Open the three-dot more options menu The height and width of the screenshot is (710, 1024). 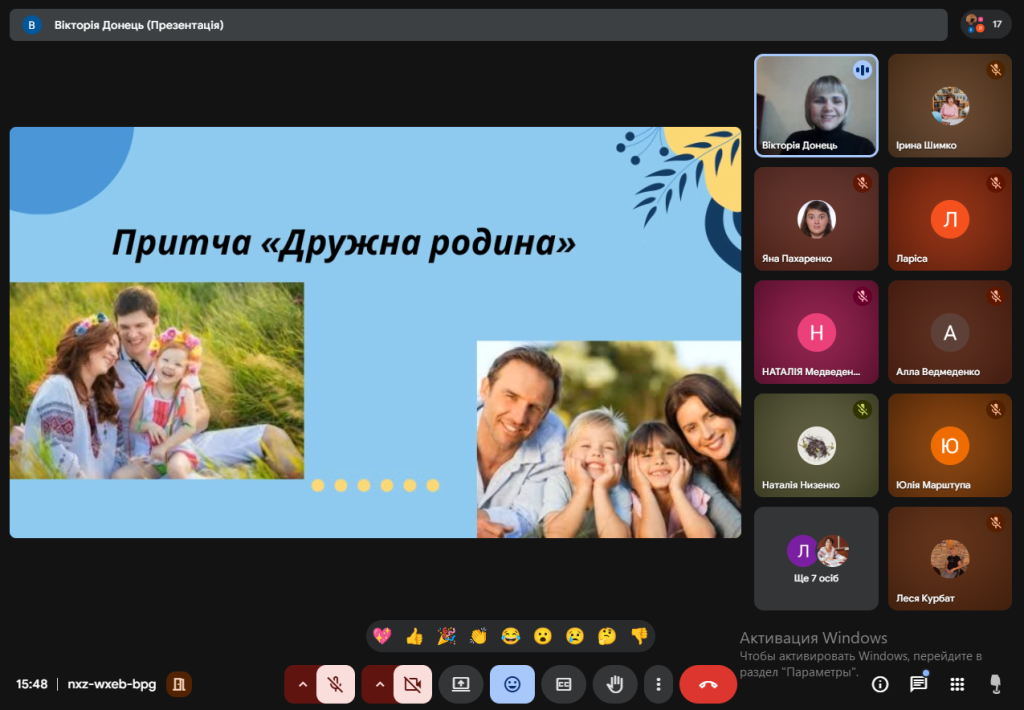pyautogui.click(x=658, y=685)
